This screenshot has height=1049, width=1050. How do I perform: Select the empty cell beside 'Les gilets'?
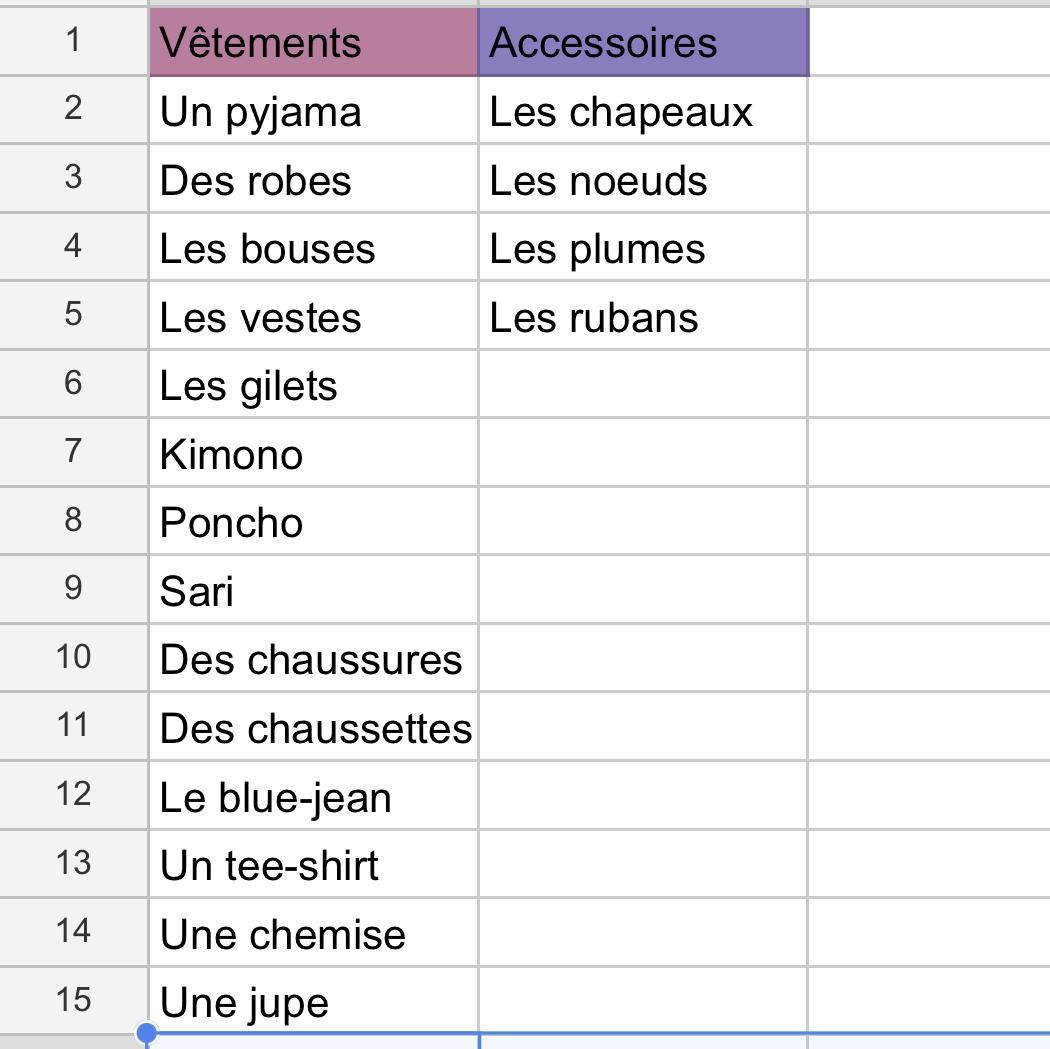[644, 384]
